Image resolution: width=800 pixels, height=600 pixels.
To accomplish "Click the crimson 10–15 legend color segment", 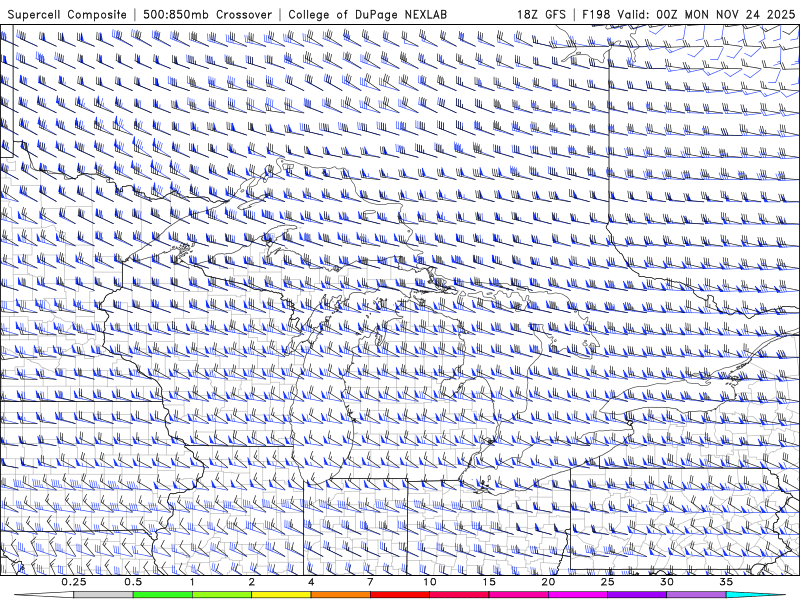I will pyautogui.click(x=459, y=595).
